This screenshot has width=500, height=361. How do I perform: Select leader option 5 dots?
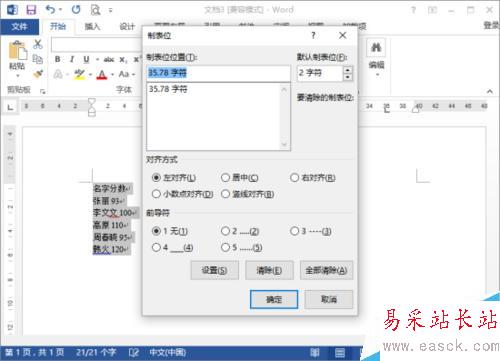(x=225, y=247)
